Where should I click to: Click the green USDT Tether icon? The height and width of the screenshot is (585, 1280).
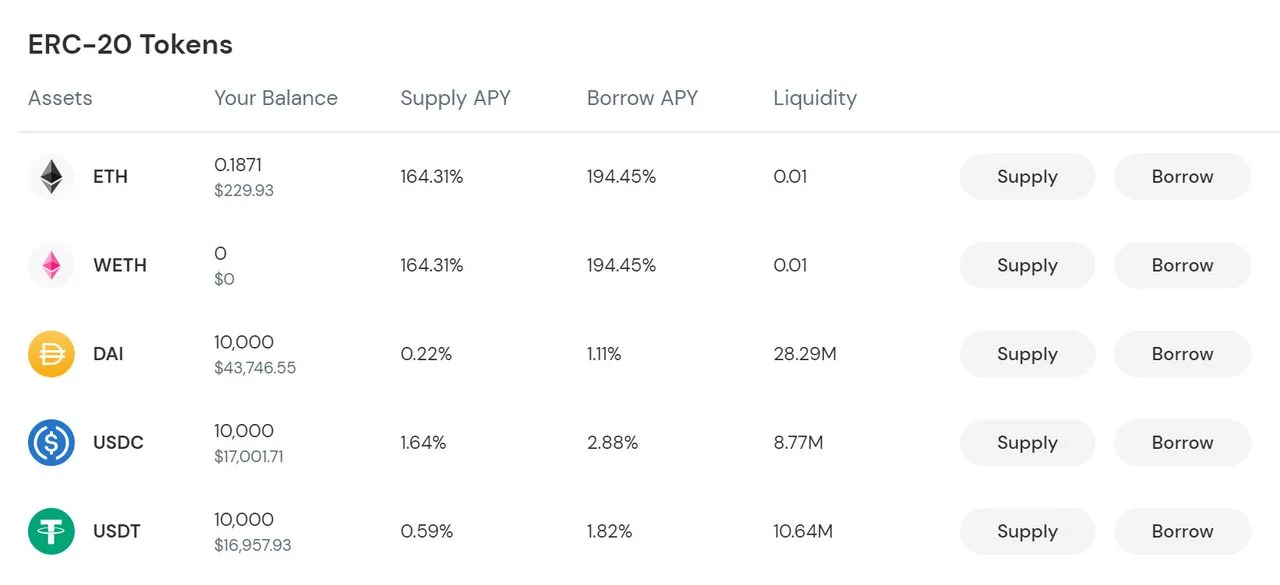pos(51,531)
